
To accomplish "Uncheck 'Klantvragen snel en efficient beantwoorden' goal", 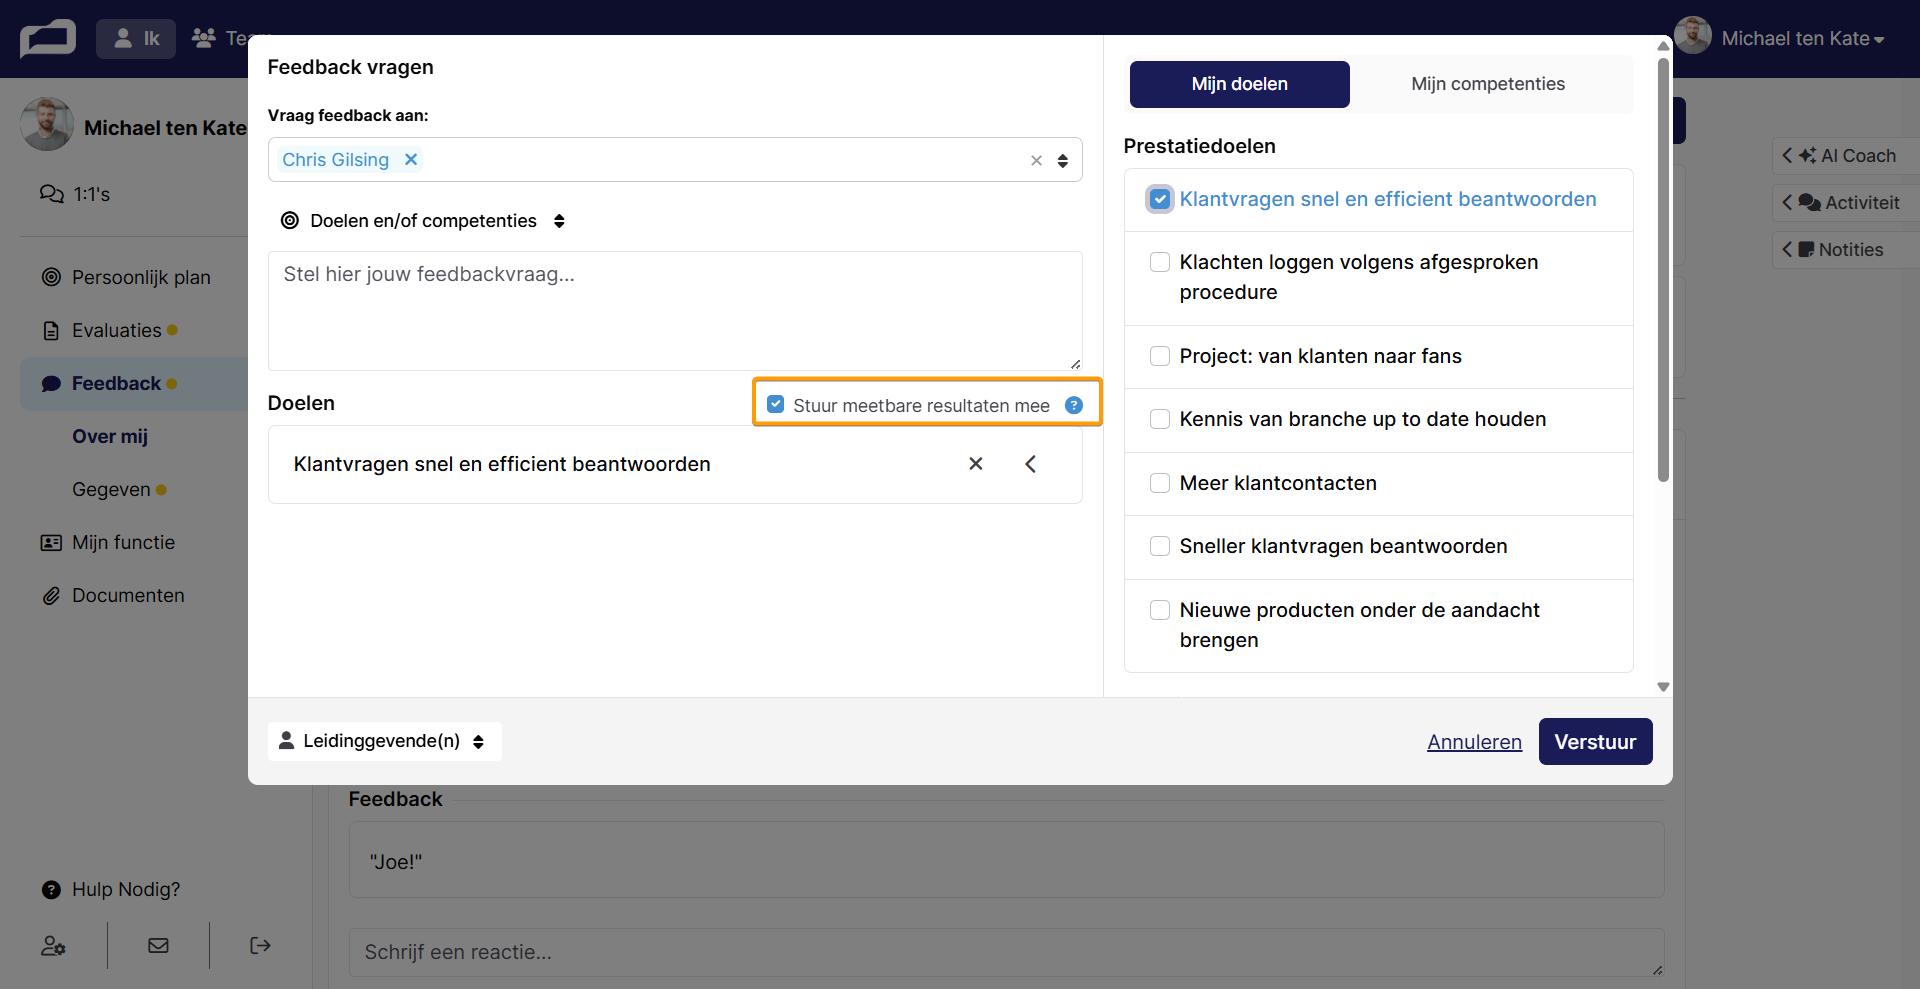I will pos(1160,199).
